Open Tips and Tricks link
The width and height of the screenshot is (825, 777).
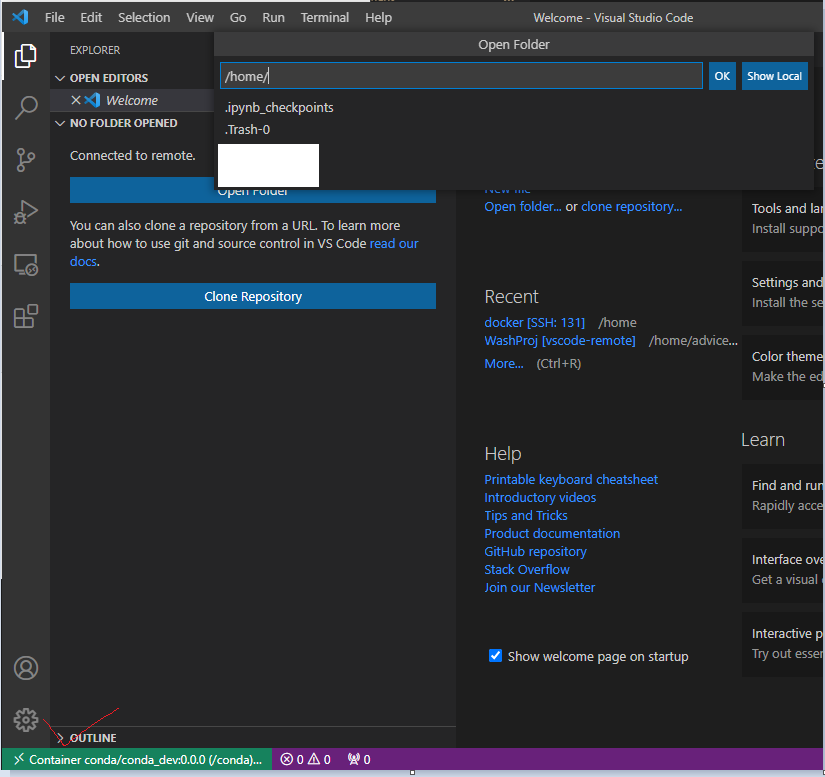coord(526,515)
